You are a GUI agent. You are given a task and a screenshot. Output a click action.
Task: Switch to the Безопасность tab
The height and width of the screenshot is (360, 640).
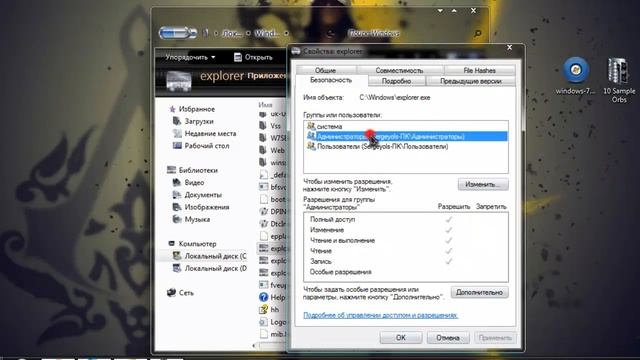pyautogui.click(x=331, y=80)
